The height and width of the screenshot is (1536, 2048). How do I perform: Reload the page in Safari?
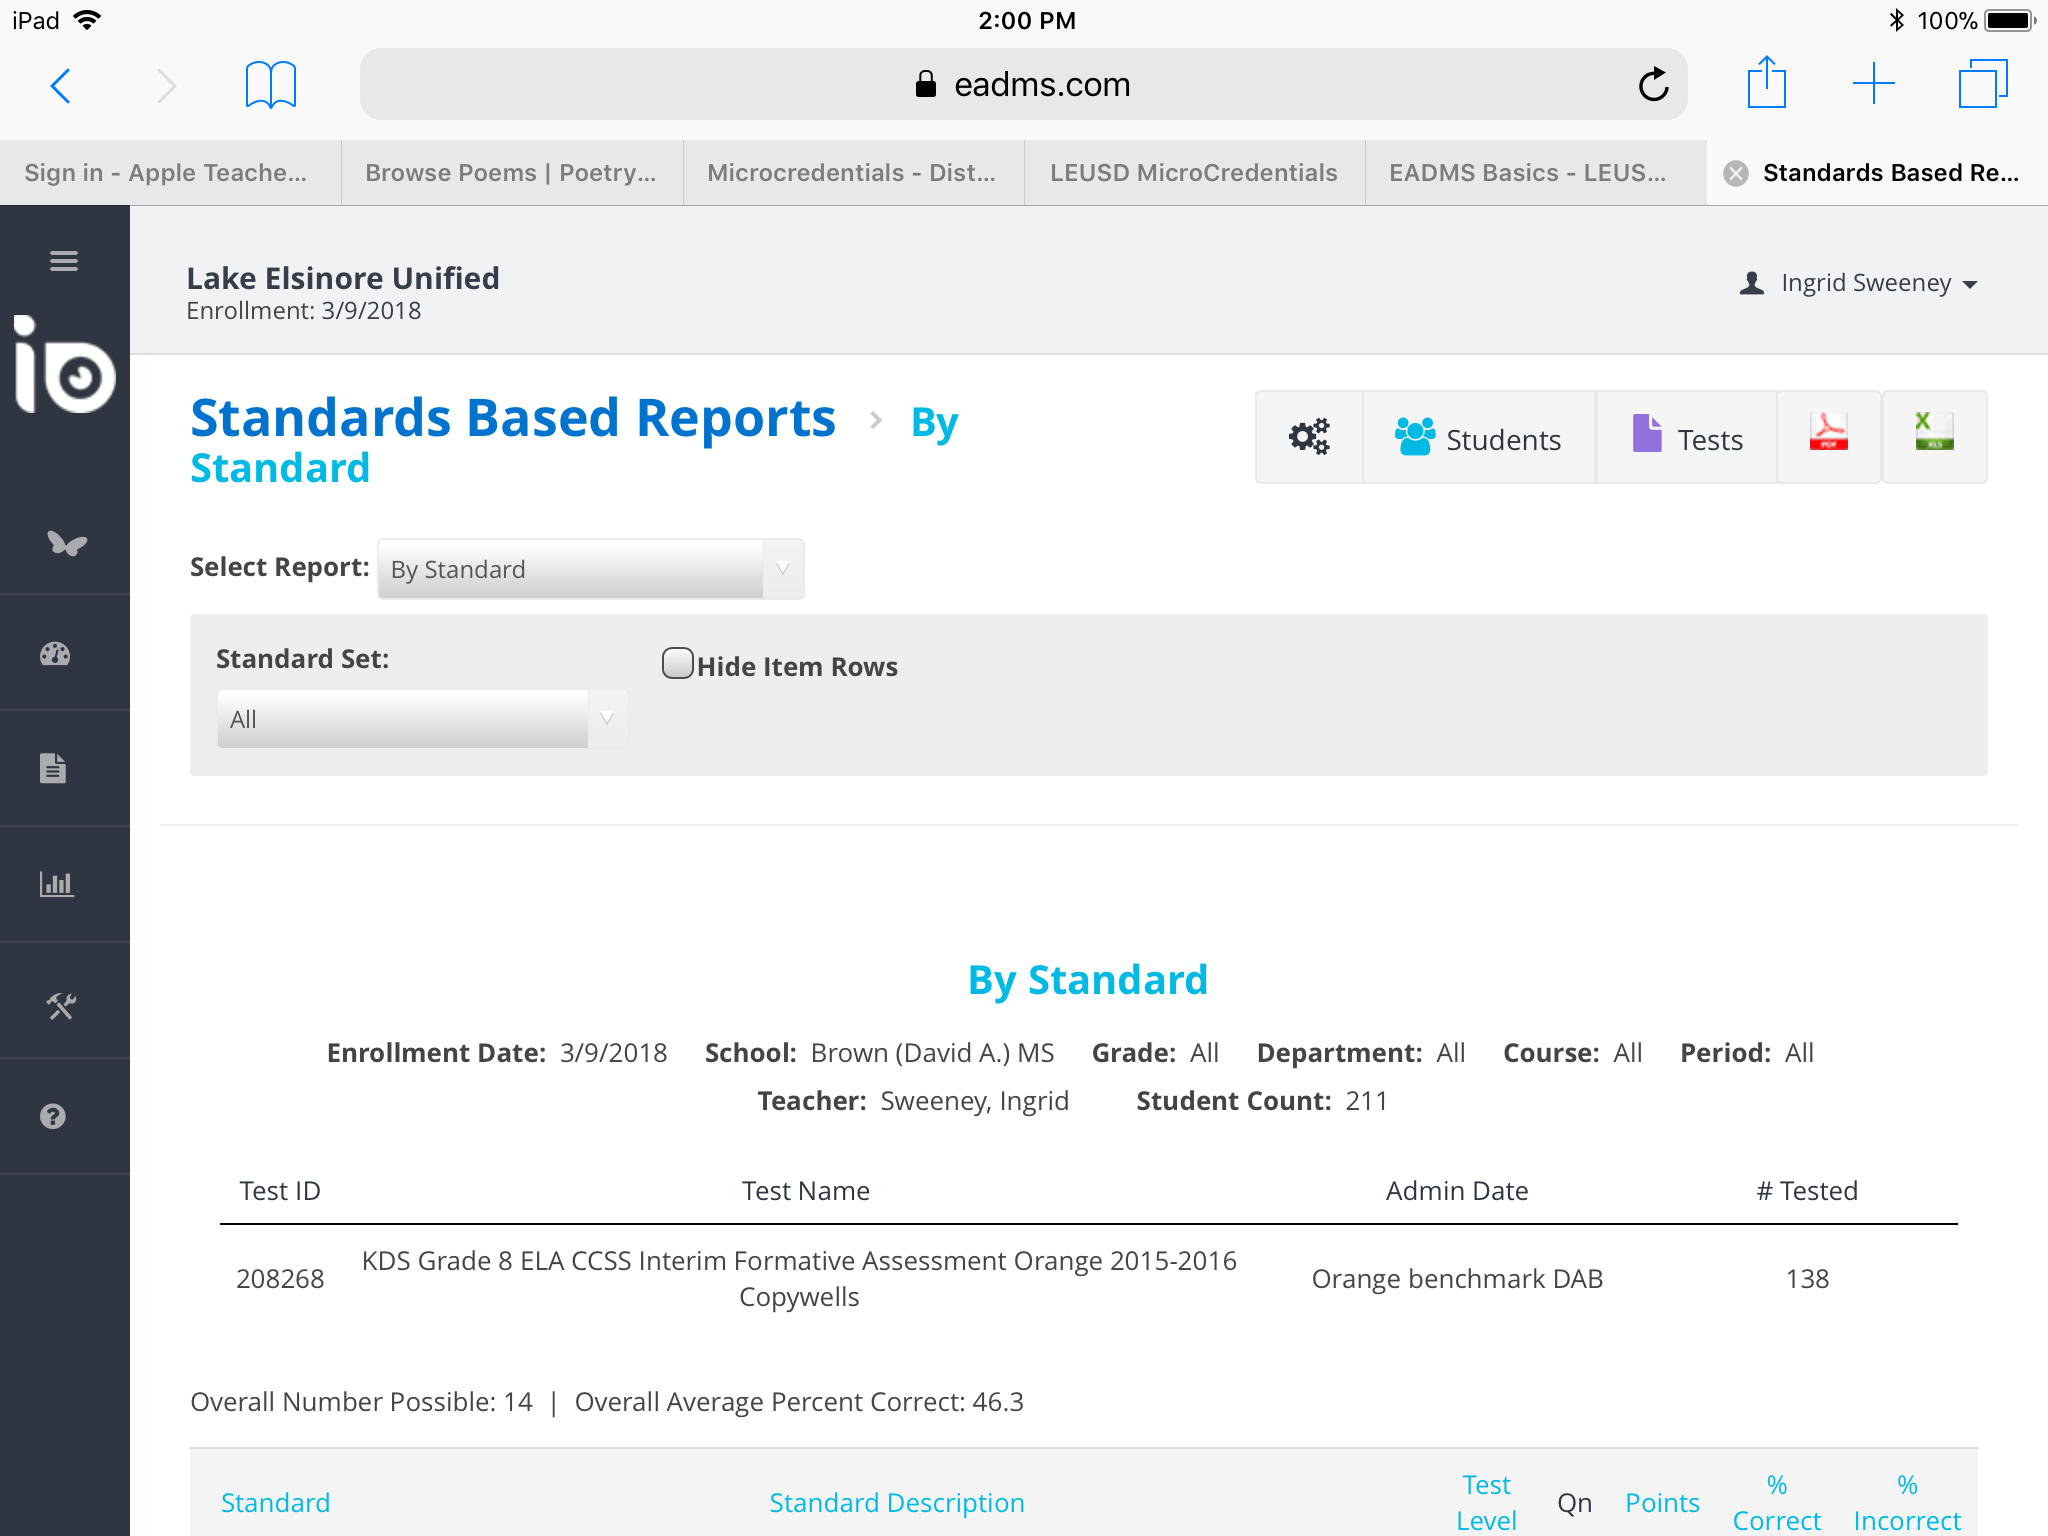pos(1653,85)
